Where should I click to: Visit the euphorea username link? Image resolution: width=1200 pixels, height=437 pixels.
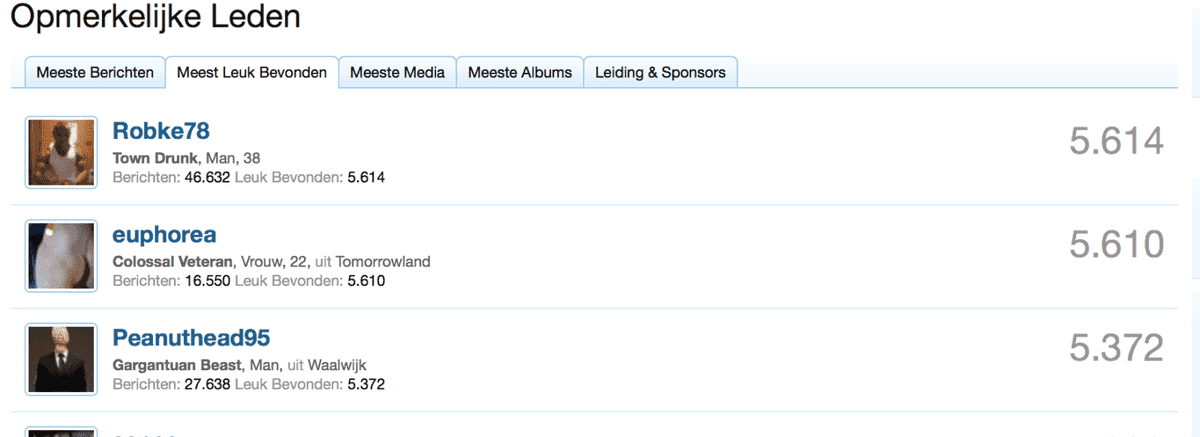pos(164,235)
